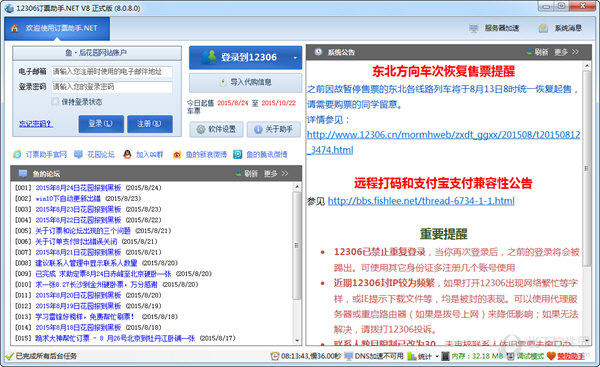Click the 订票助手官网 website shortcut
Image resolution: width=600 pixels, height=367 pixels.
40,154
